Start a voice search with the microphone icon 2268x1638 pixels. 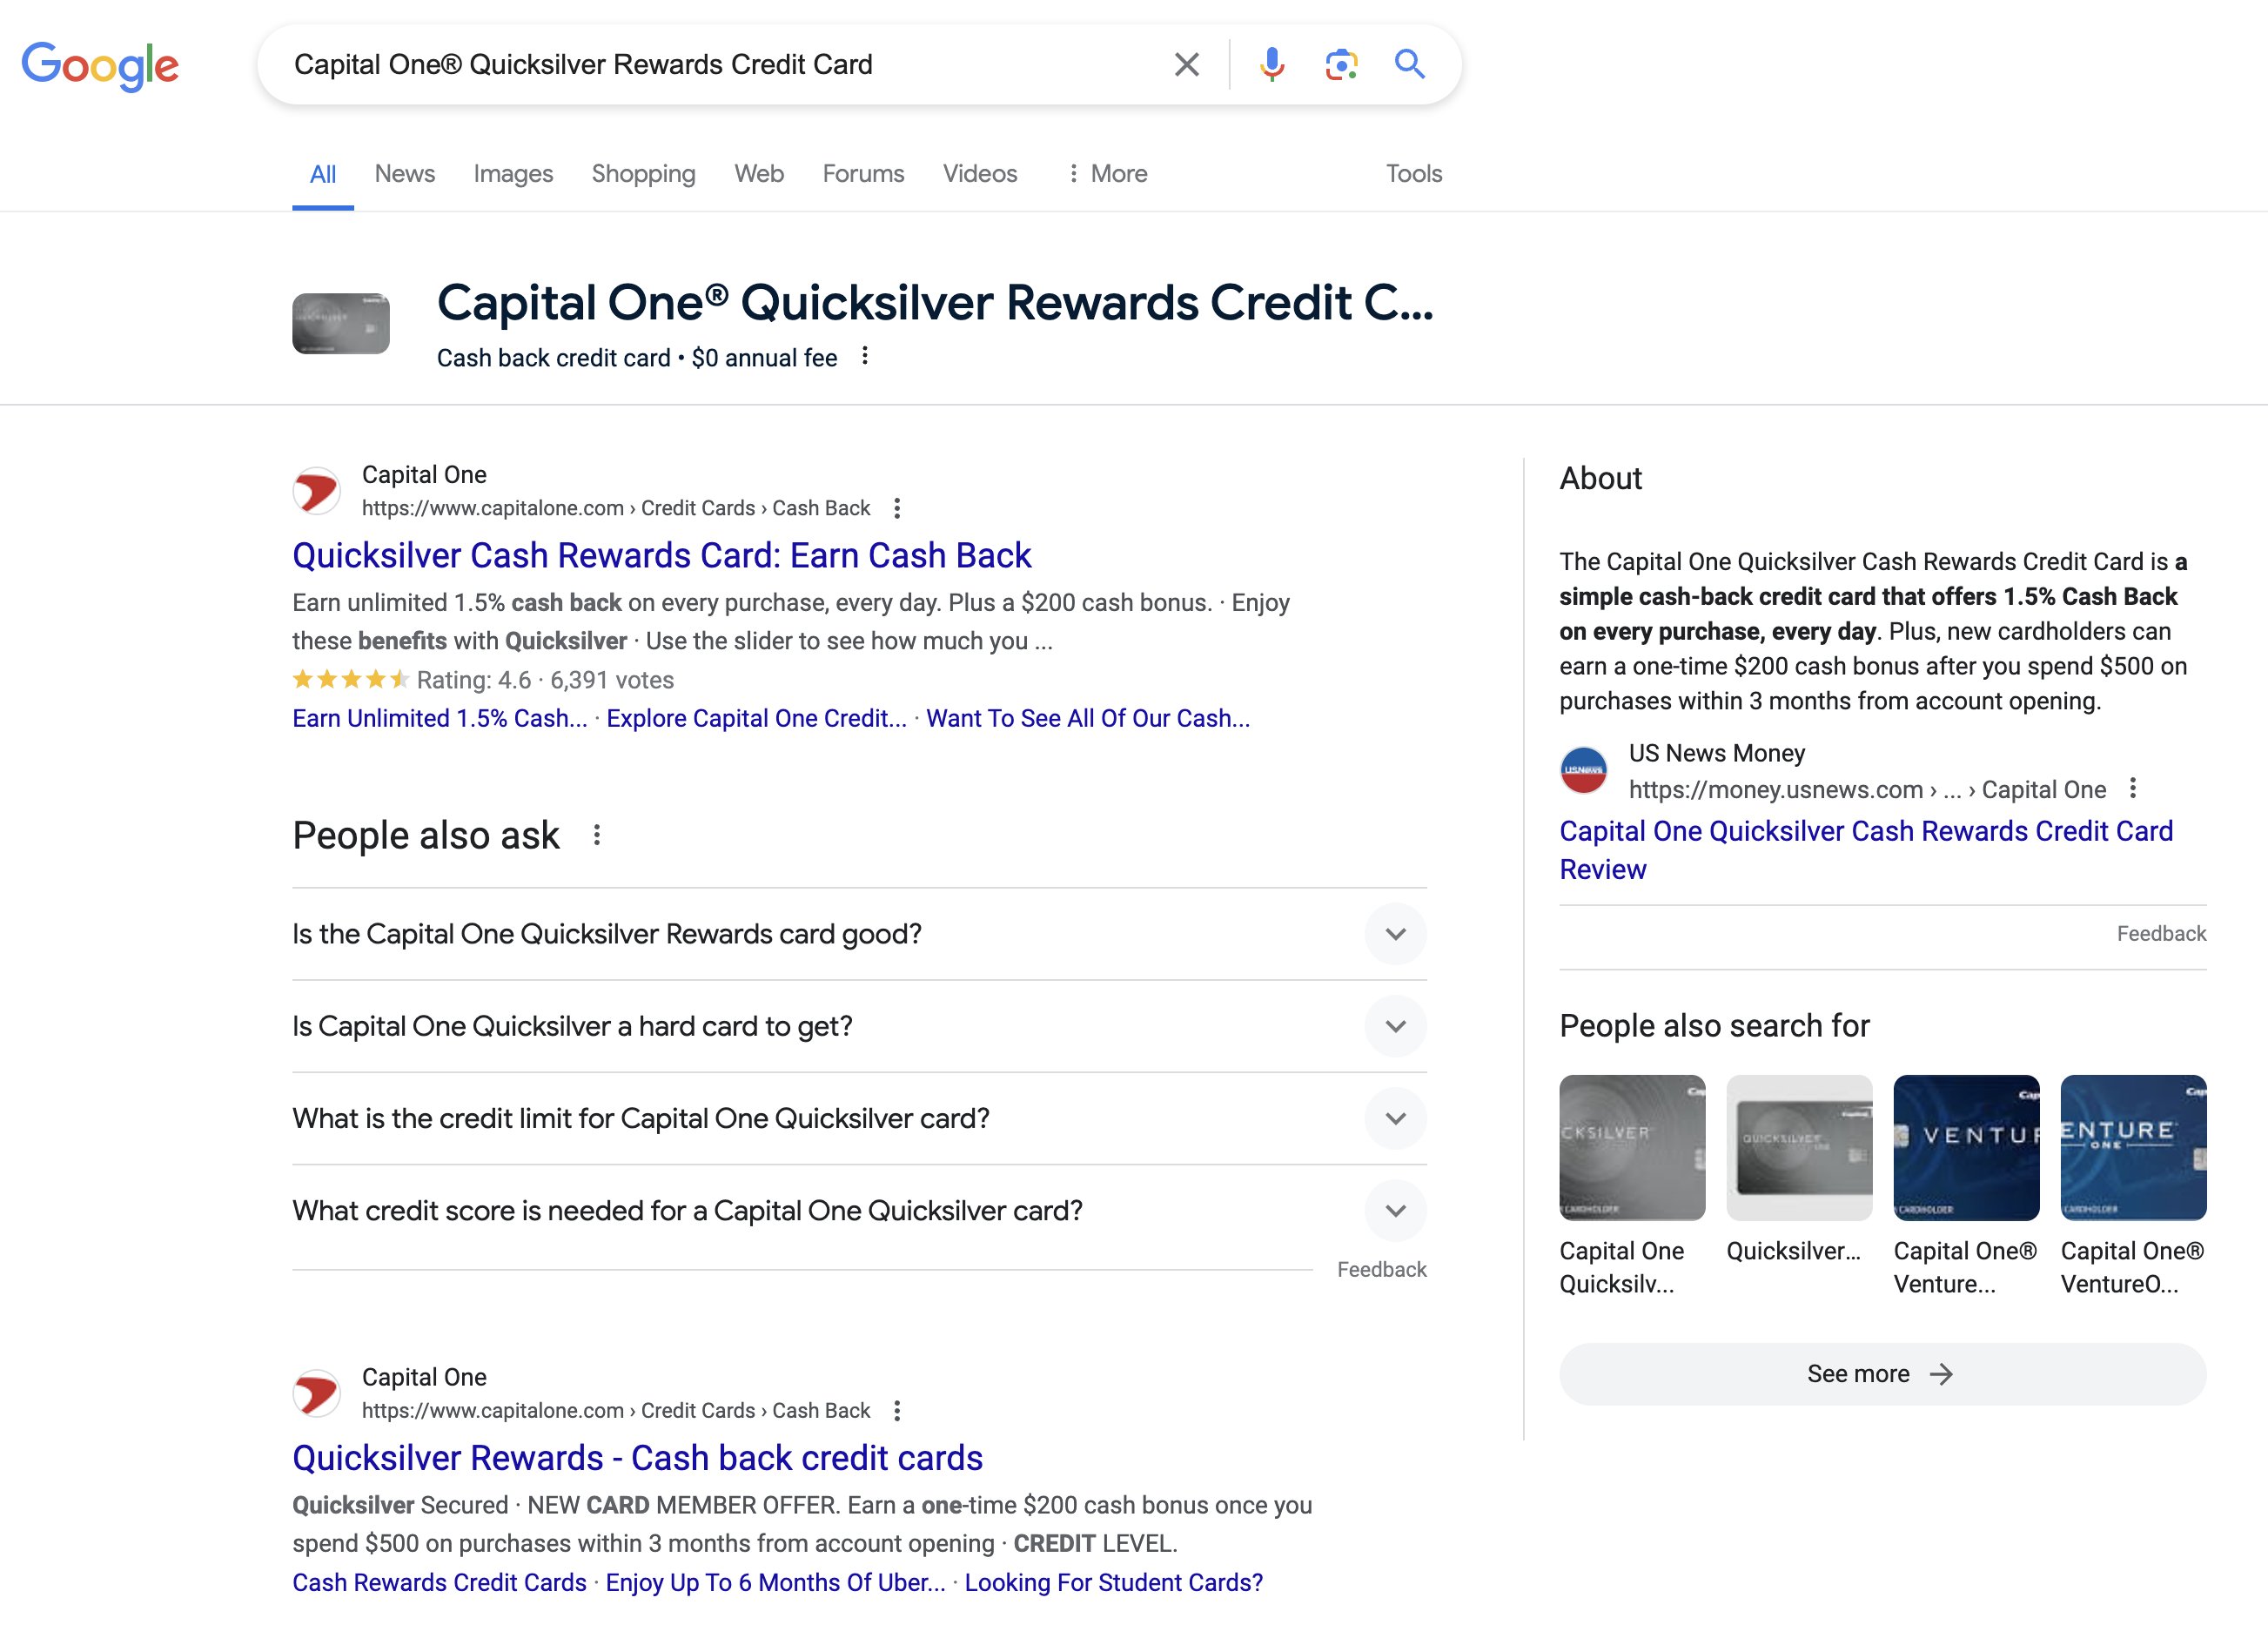point(1272,64)
